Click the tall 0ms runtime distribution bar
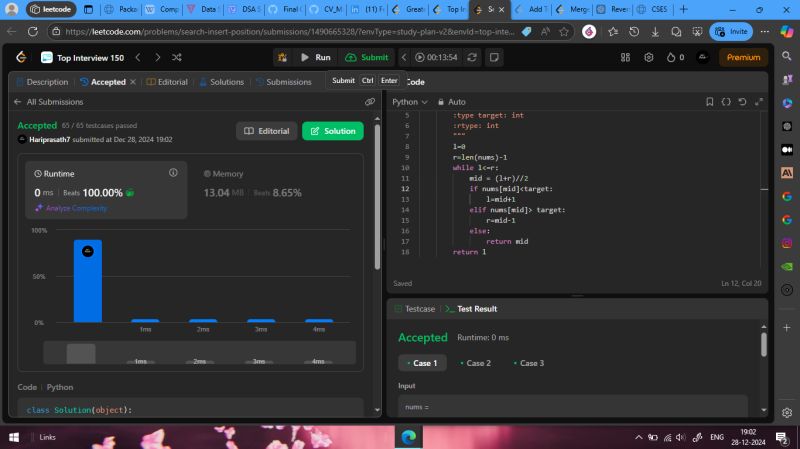The height and width of the screenshot is (449, 800). point(88,281)
